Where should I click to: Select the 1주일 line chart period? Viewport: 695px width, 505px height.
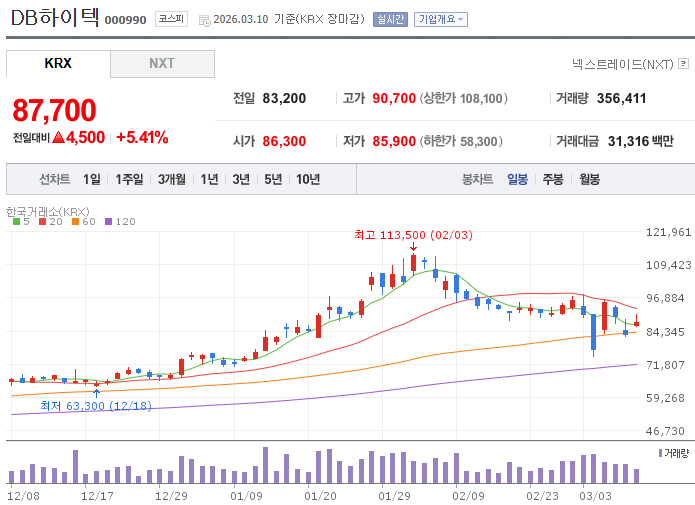click(129, 179)
